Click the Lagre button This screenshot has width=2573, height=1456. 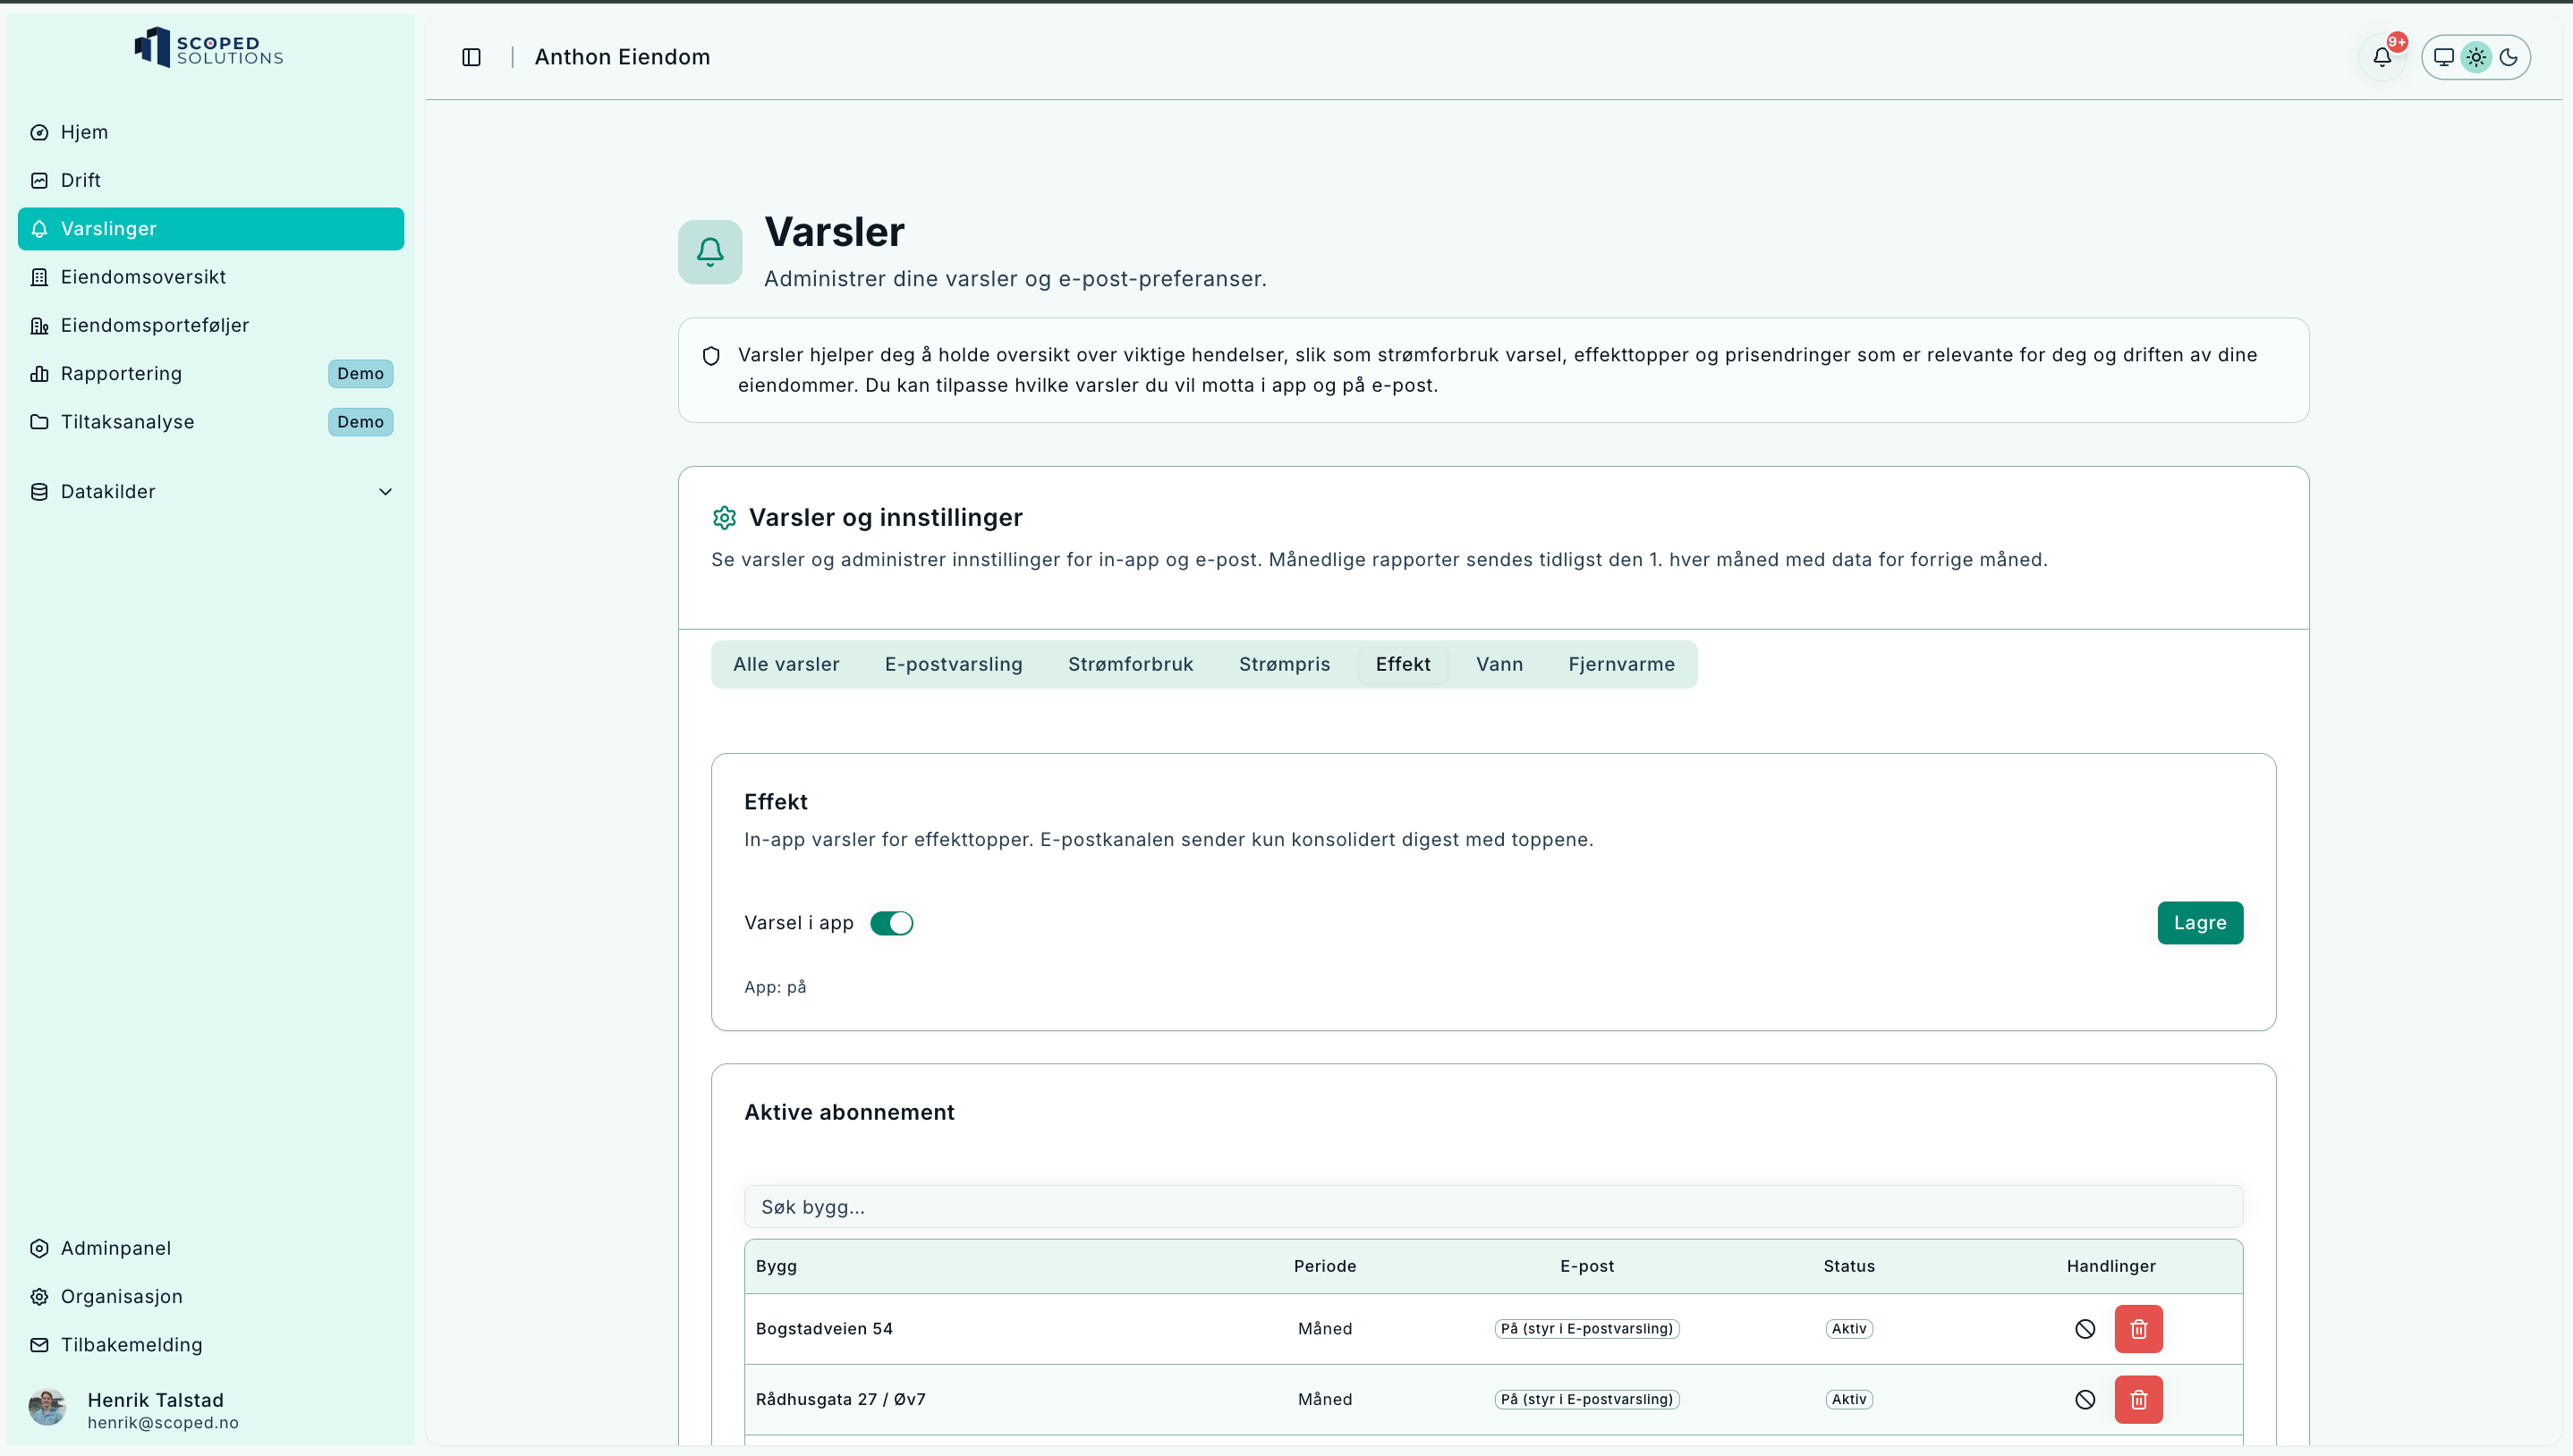[2199, 923]
